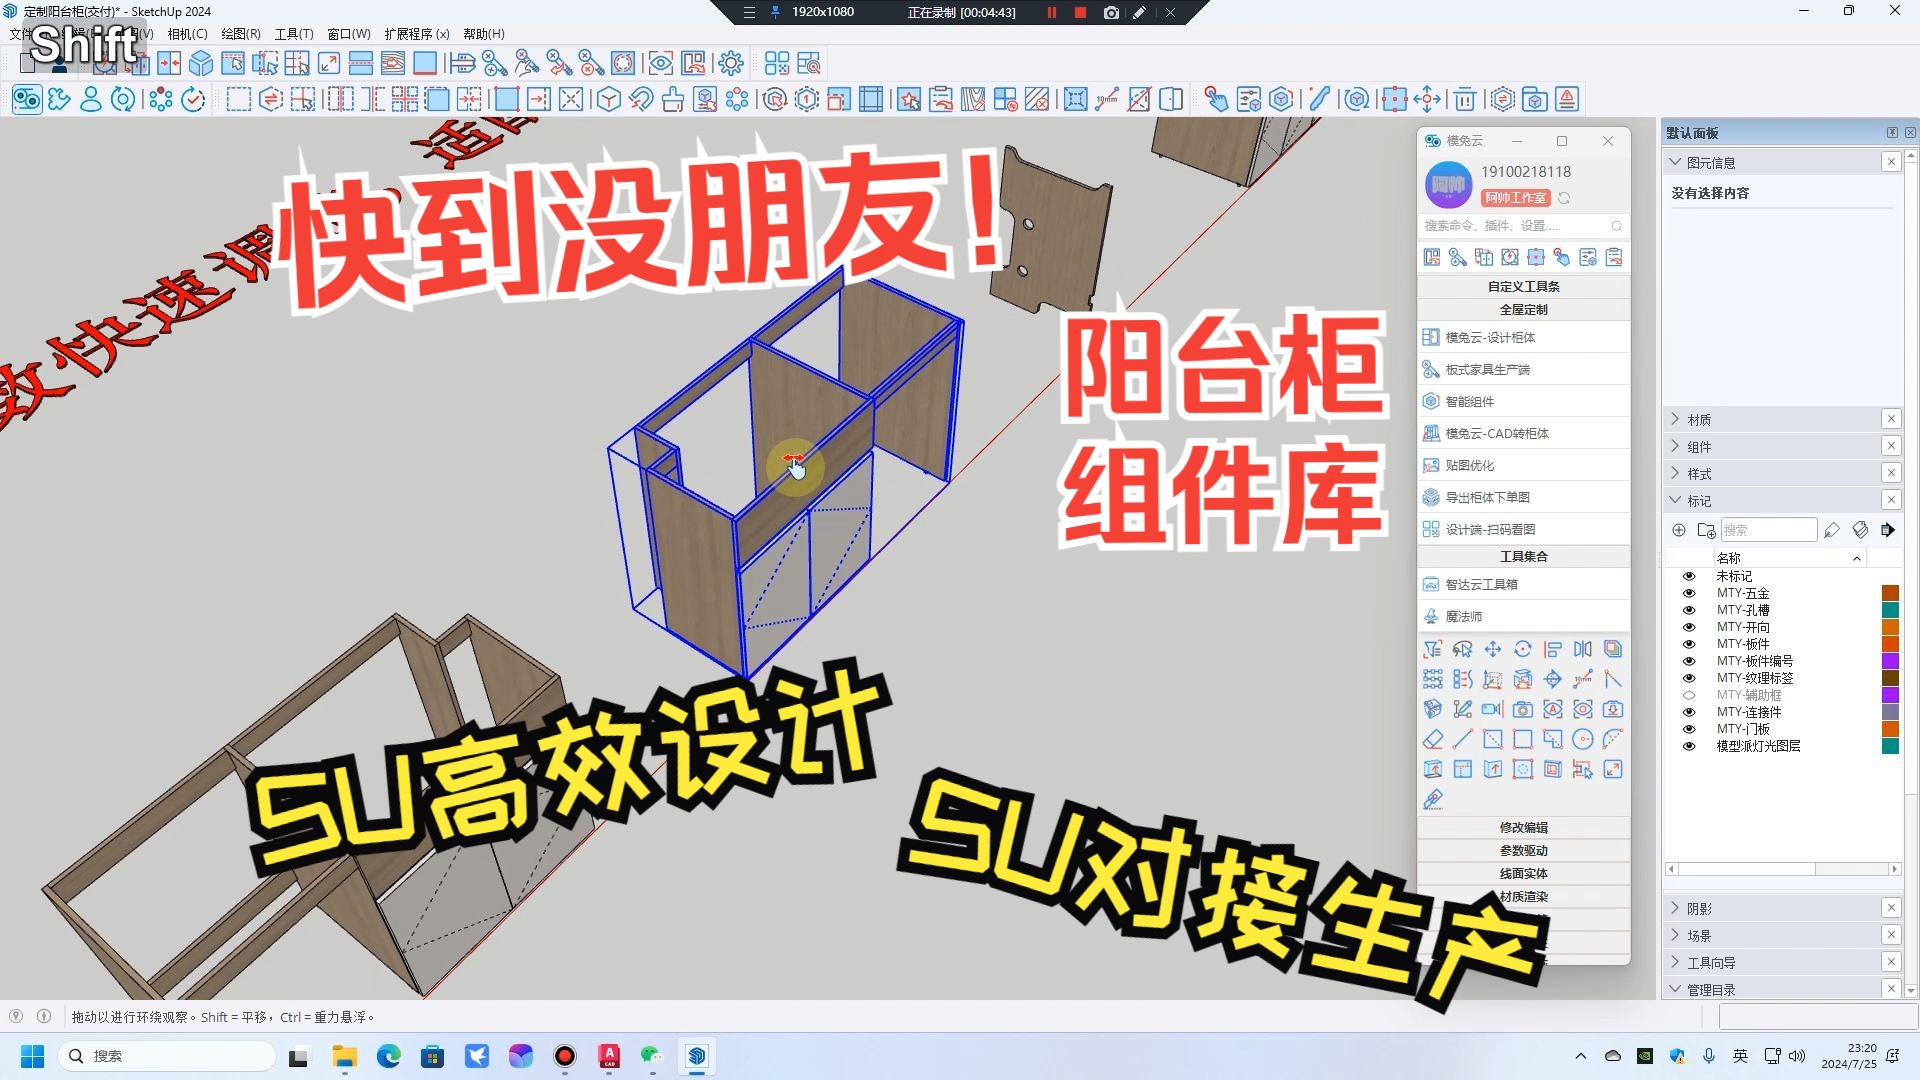Collapse the 管理目录 panel
The height and width of the screenshot is (1080, 1920).
click(1675, 989)
